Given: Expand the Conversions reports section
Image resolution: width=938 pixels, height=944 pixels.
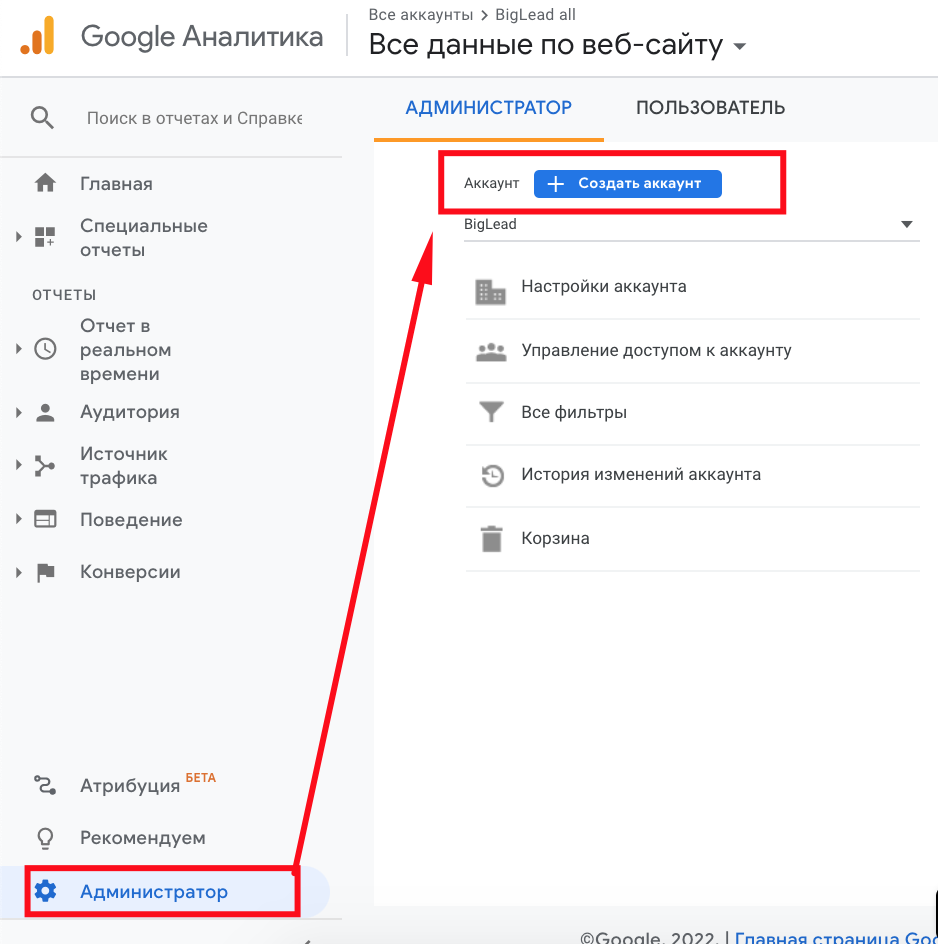Looking at the screenshot, I should coord(18,572).
